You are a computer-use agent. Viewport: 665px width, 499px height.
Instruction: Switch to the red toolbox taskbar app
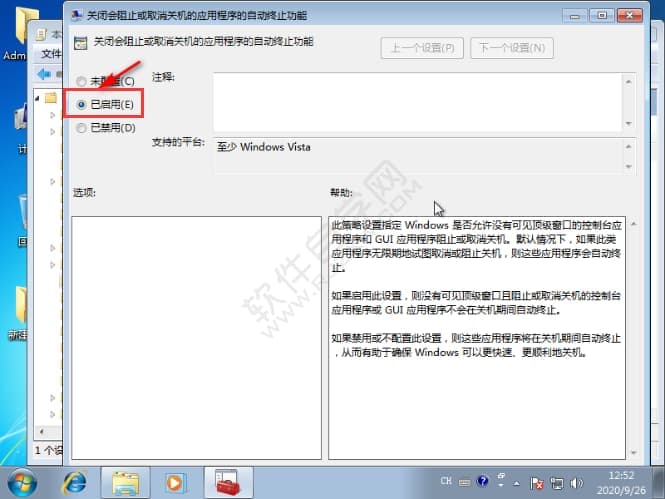tap(228, 483)
